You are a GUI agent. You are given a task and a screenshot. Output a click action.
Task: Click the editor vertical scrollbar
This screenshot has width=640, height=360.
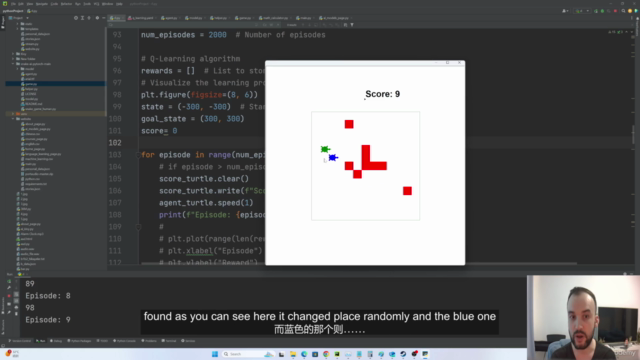coord(634,135)
